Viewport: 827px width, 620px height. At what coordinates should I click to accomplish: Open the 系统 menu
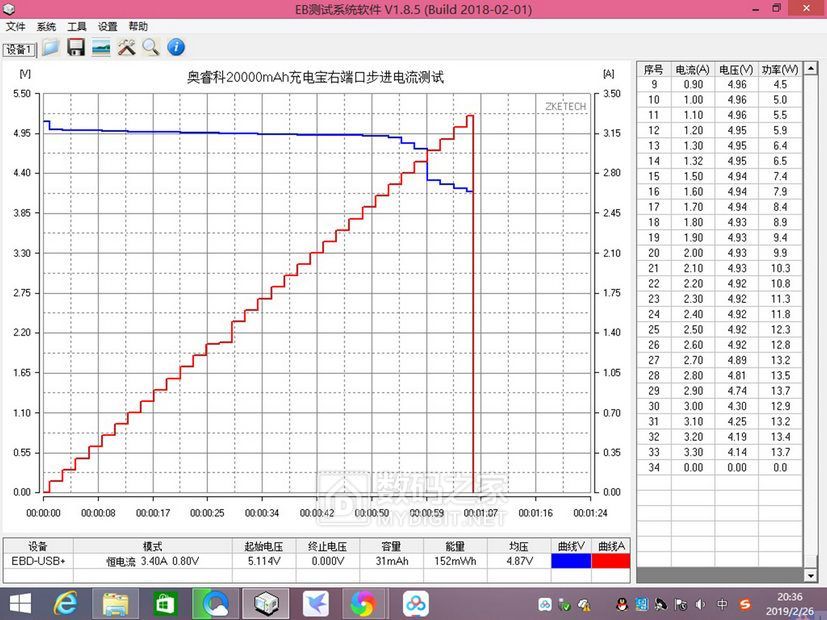[46, 27]
